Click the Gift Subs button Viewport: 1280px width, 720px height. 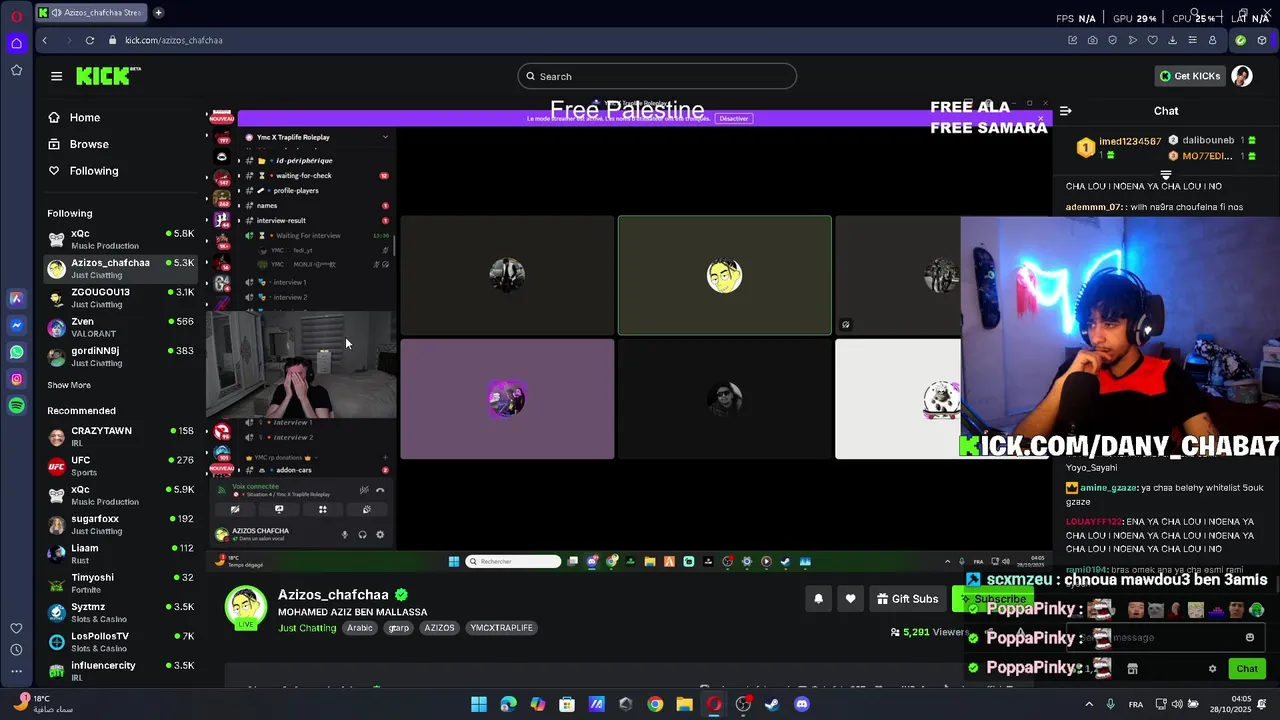[x=907, y=599]
